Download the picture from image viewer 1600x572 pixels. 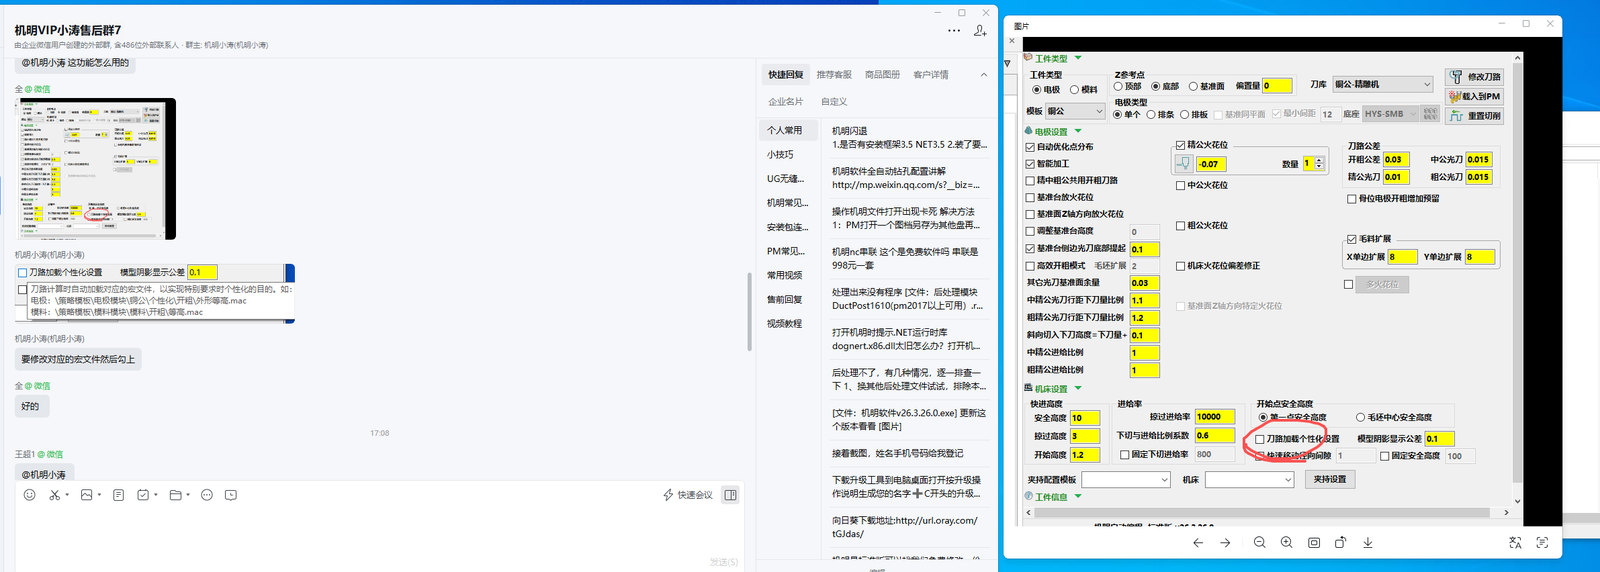click(1368, 543)
